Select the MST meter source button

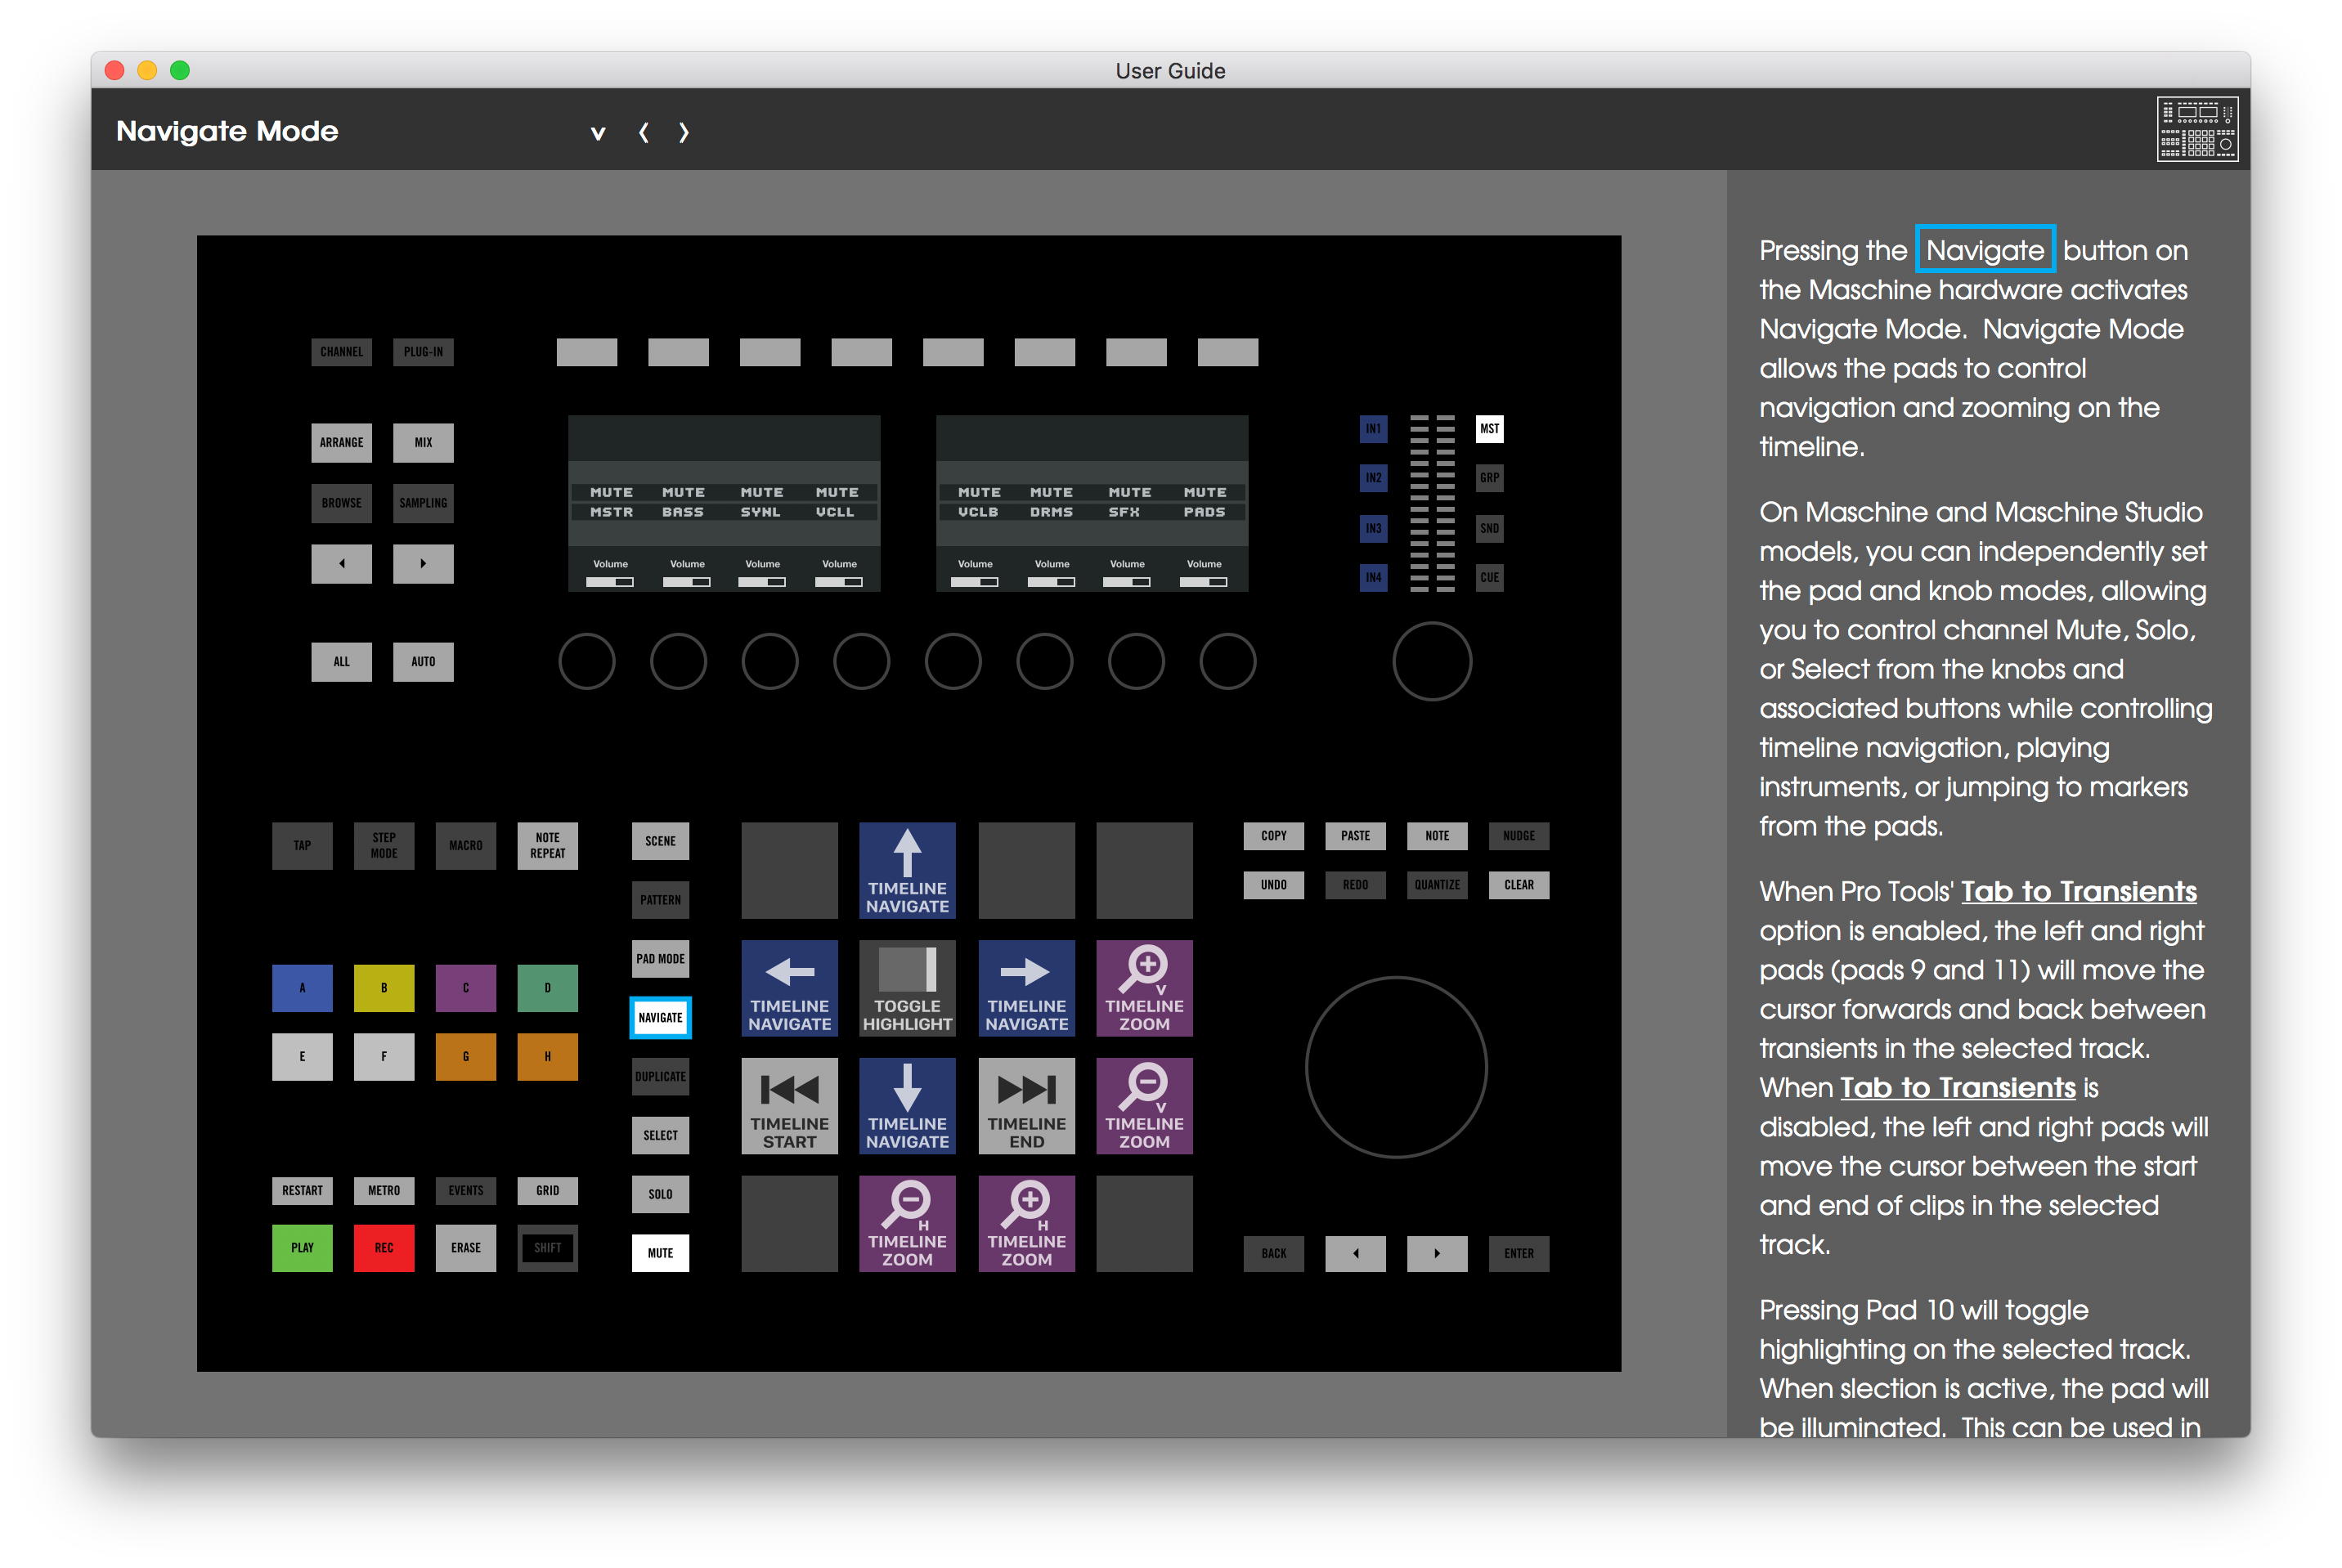(1490, 429)
